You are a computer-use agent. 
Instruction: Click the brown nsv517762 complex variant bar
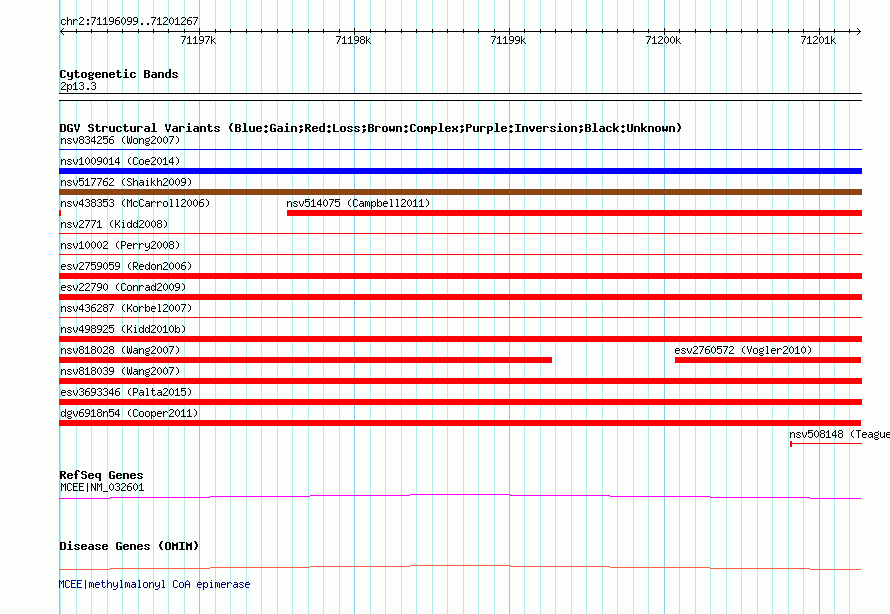[x=460, y=192]
